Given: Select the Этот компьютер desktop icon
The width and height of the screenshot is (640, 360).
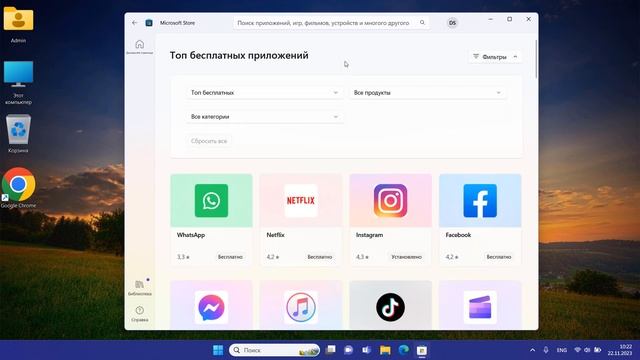Looking at the screenshot, I should pyautogui.click(x=18, y=83).
